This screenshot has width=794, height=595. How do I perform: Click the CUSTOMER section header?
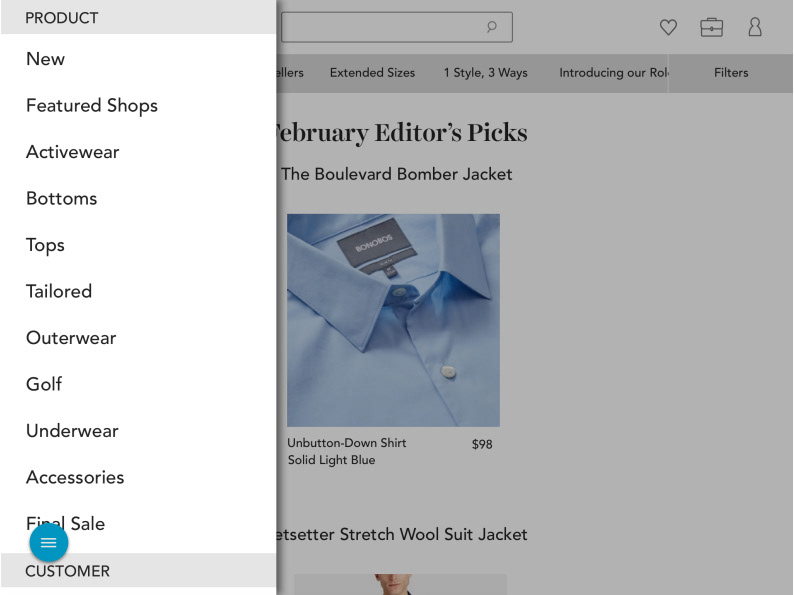coord(138,570)
